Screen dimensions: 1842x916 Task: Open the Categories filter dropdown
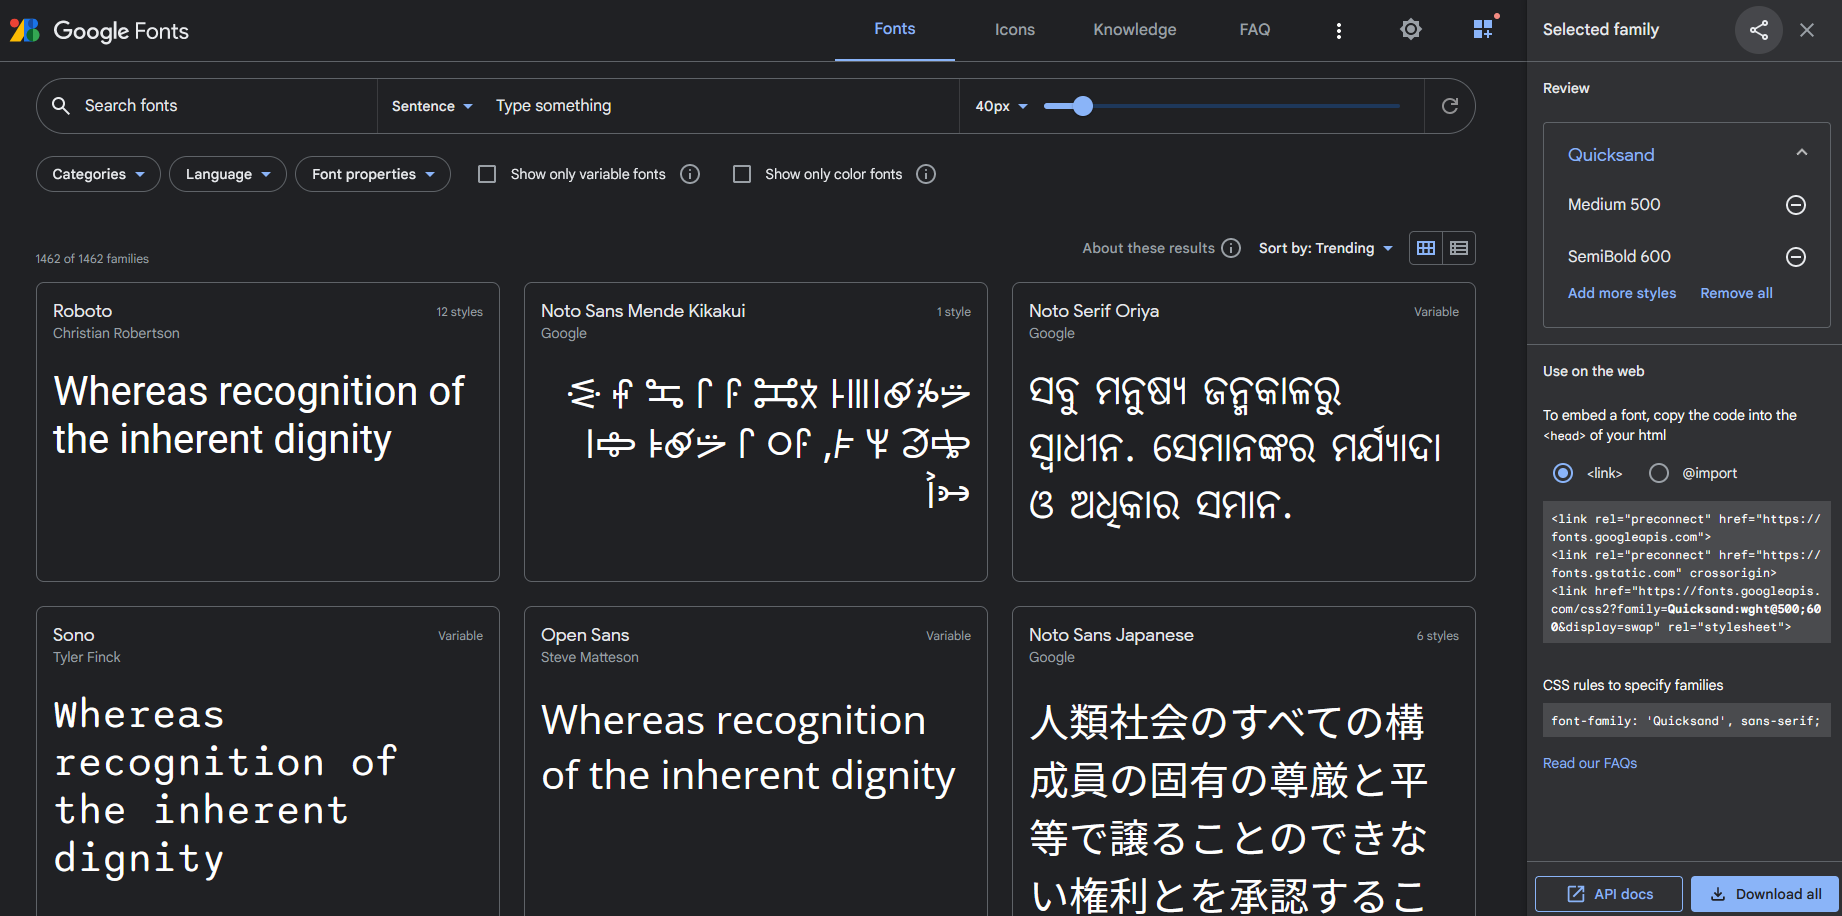pos(98,174)
